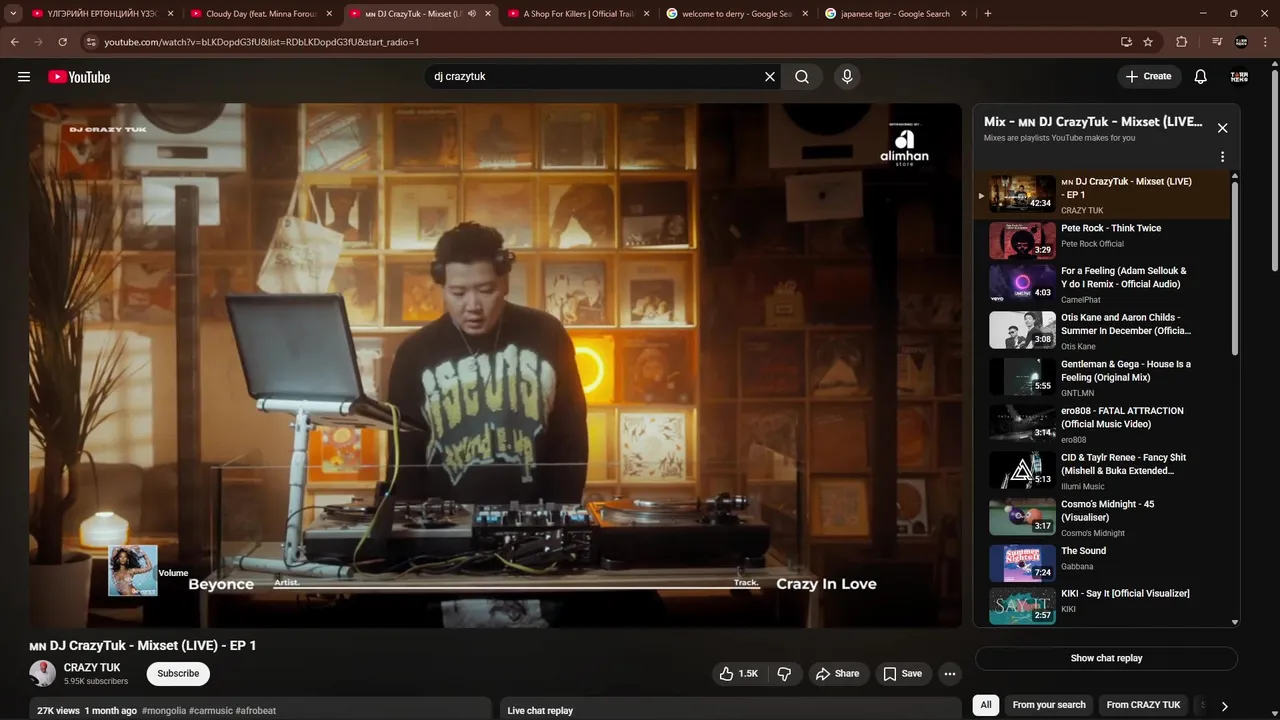Image resolution: width=1280 pixels, height=720 pixels.
Task: Show more filter chips with arrow
Action: coord(1224,706)
